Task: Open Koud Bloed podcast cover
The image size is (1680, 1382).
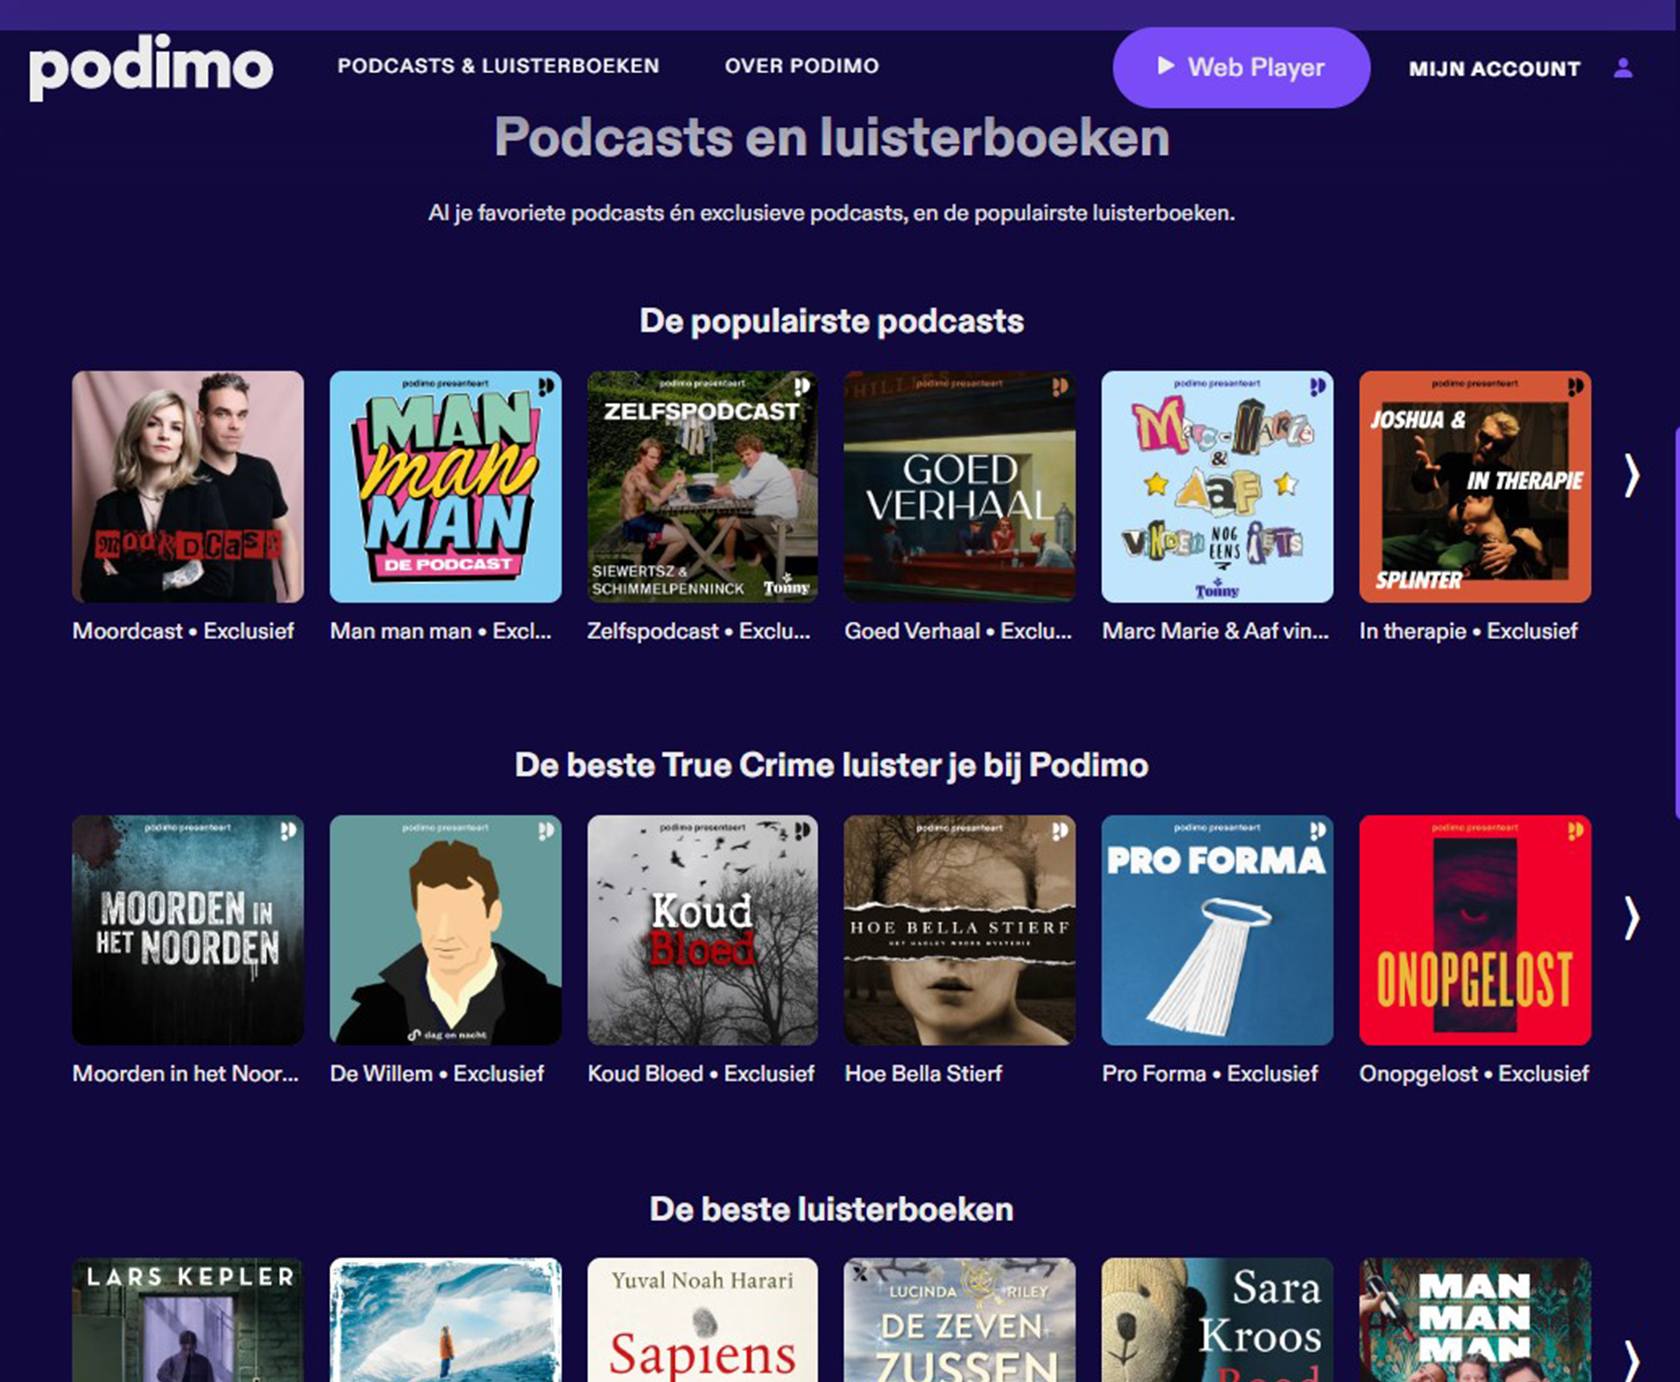Action: point(703,930)
